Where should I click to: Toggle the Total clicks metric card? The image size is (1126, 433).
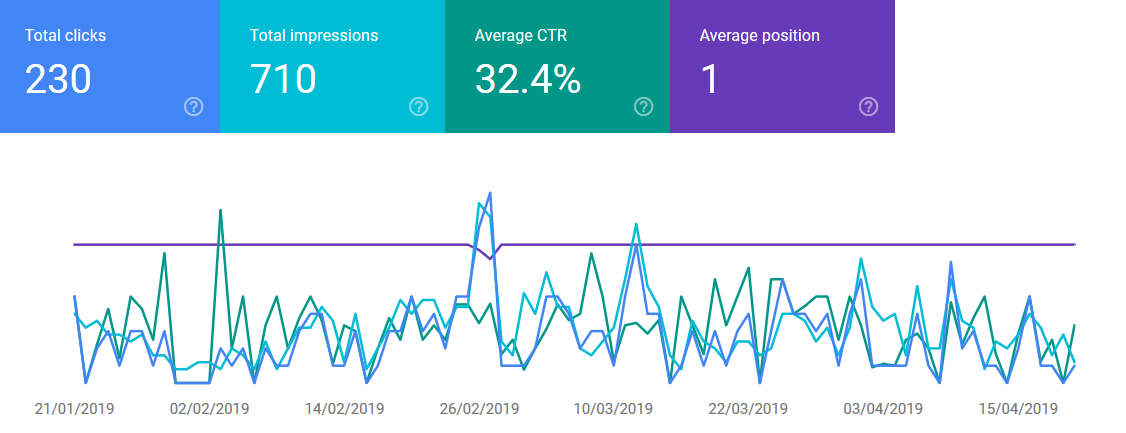point(110,66)
